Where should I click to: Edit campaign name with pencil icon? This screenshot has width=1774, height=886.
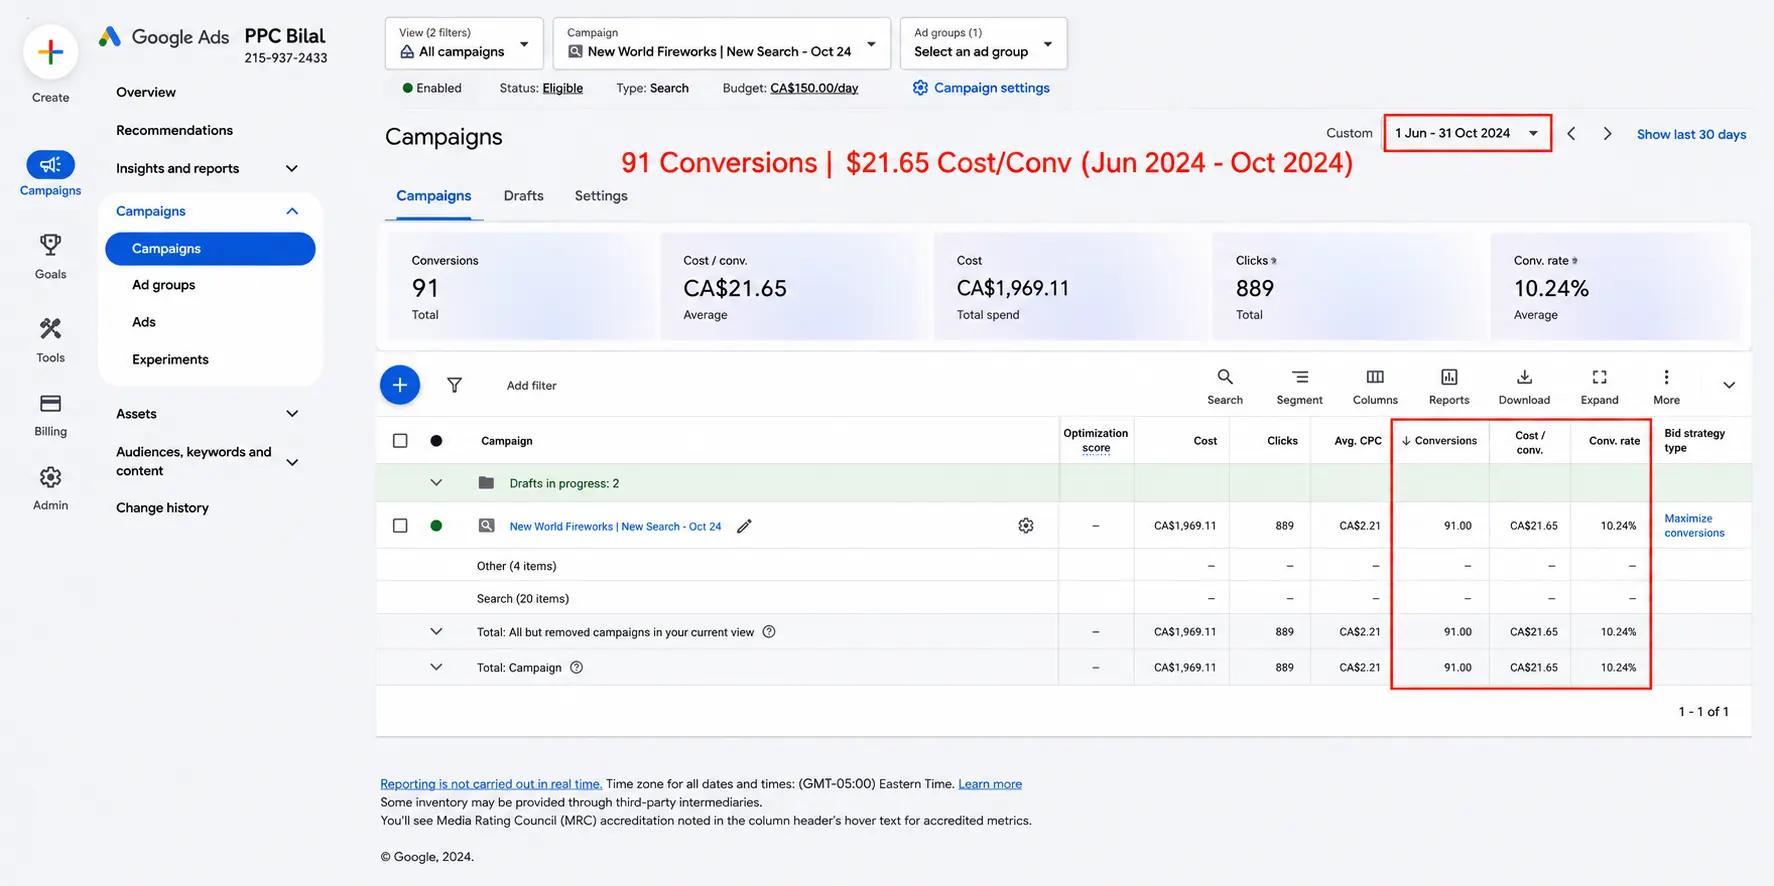tap(744, 526)
